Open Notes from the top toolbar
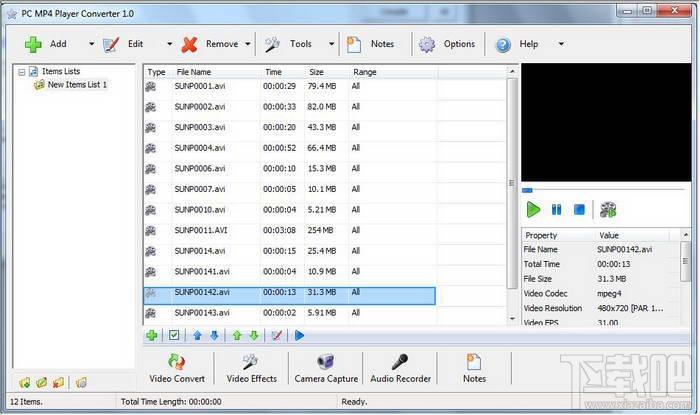Viewport: 700px width, 415px height. (x=371, y=44)
